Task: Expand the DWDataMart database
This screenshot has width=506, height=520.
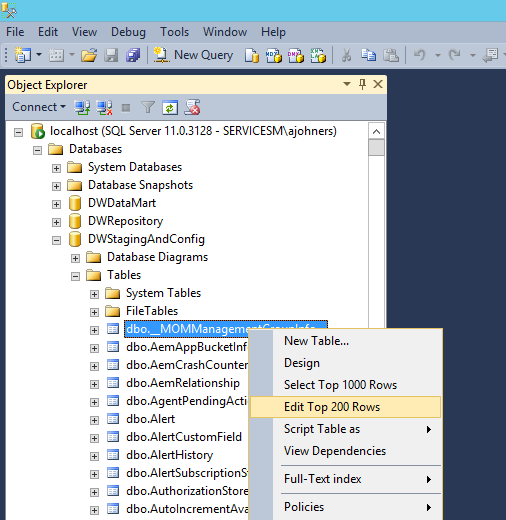Action: click(x=56, y=204)
